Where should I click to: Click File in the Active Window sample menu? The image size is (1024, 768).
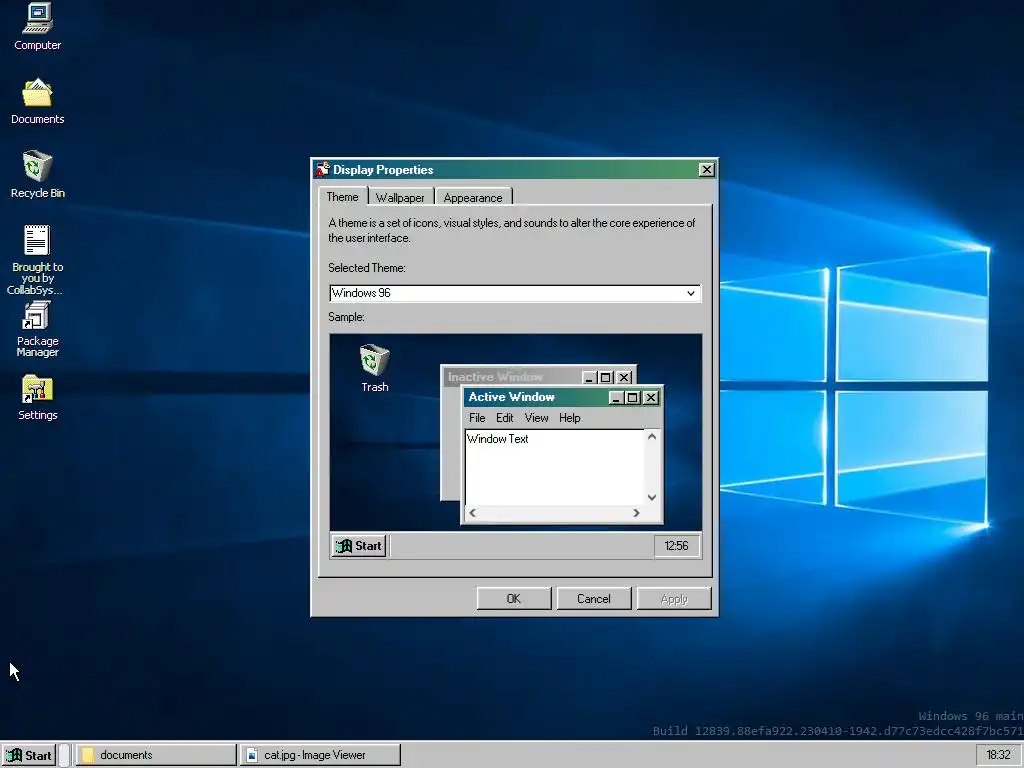[x=477, y=418]
